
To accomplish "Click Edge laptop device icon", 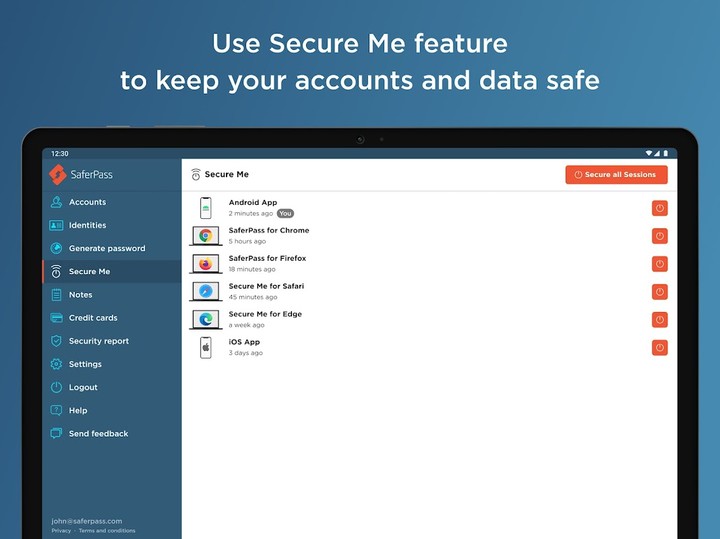I will point(206,320).
